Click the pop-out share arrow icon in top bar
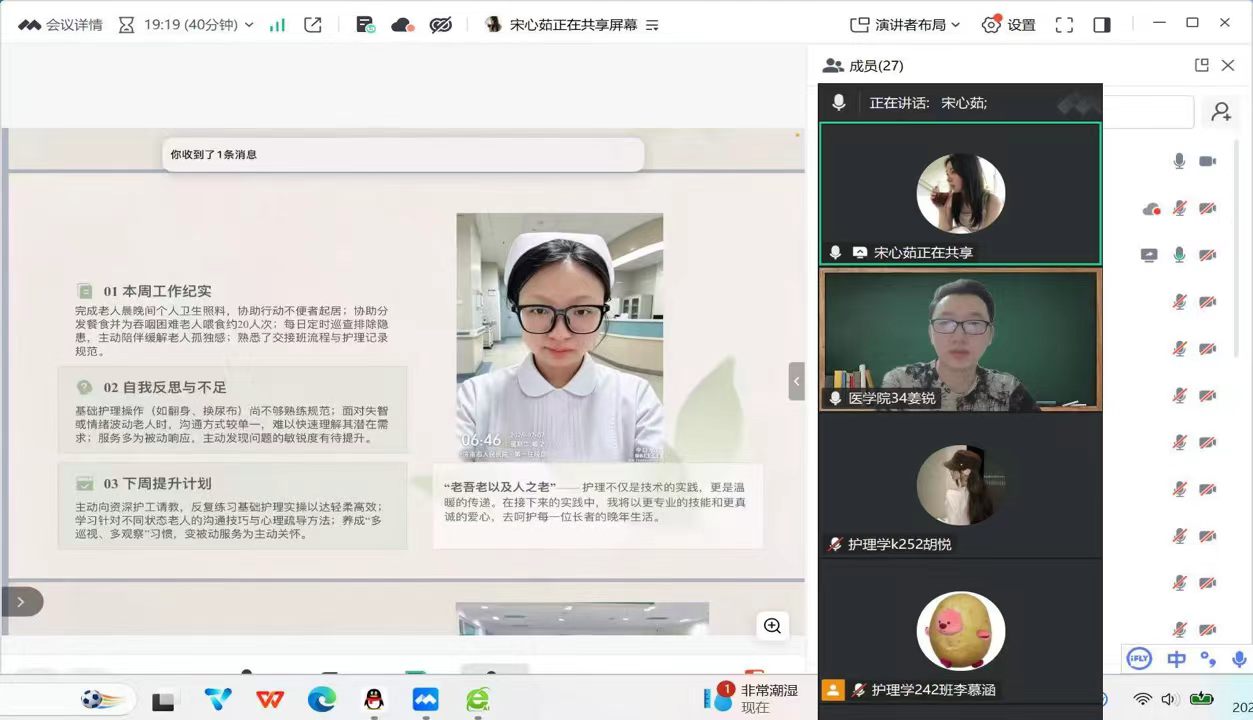1253x720 pixels. coord(313,25)
